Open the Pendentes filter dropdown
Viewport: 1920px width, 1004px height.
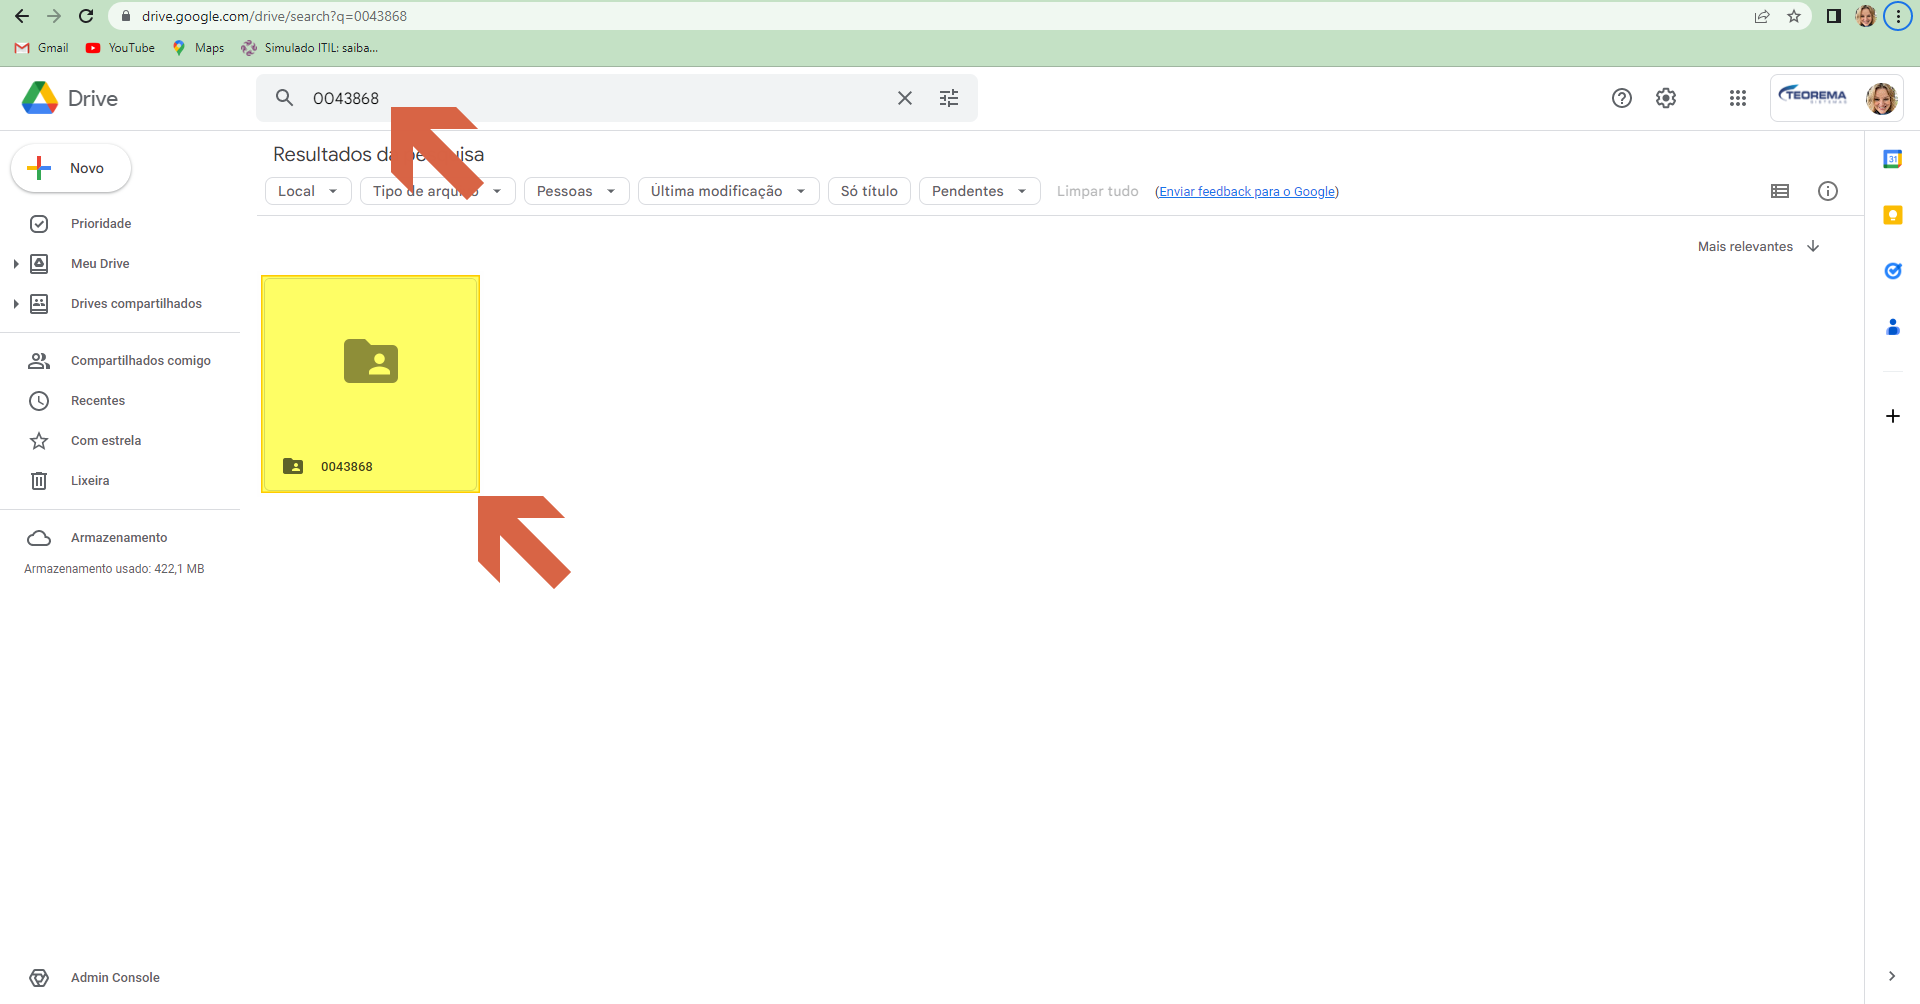coord(980,191)
